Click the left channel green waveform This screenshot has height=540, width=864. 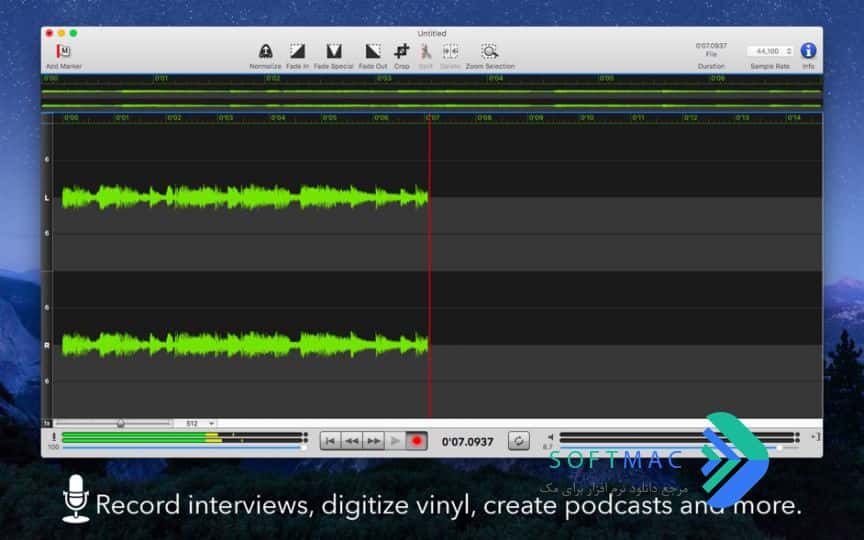(x=245, y=197)
